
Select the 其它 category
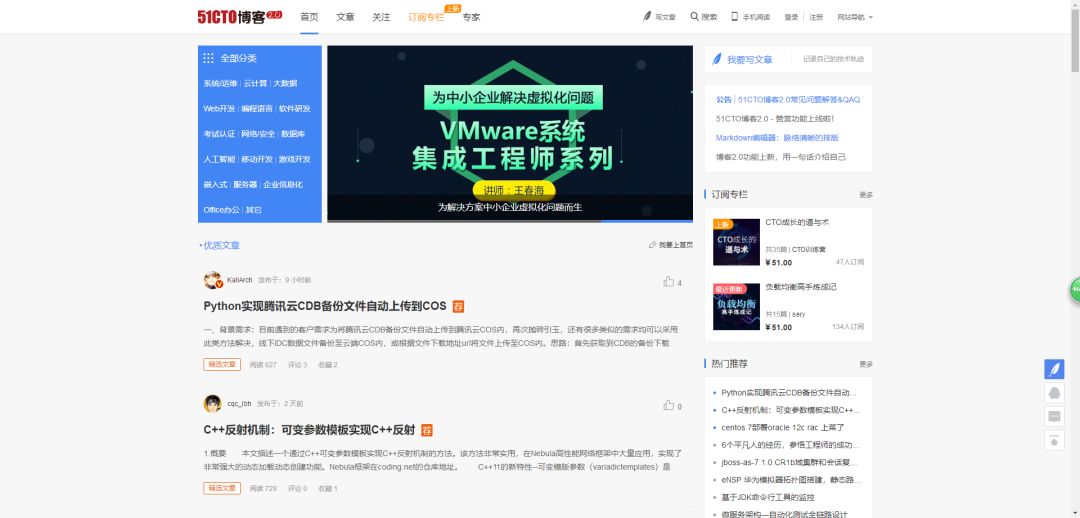pos(254,209)
